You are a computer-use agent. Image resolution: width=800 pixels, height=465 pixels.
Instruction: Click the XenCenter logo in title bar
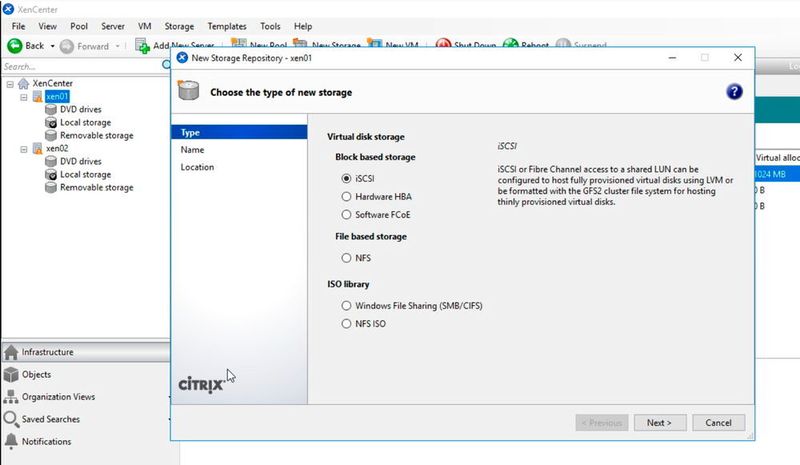tap(8, 9)
